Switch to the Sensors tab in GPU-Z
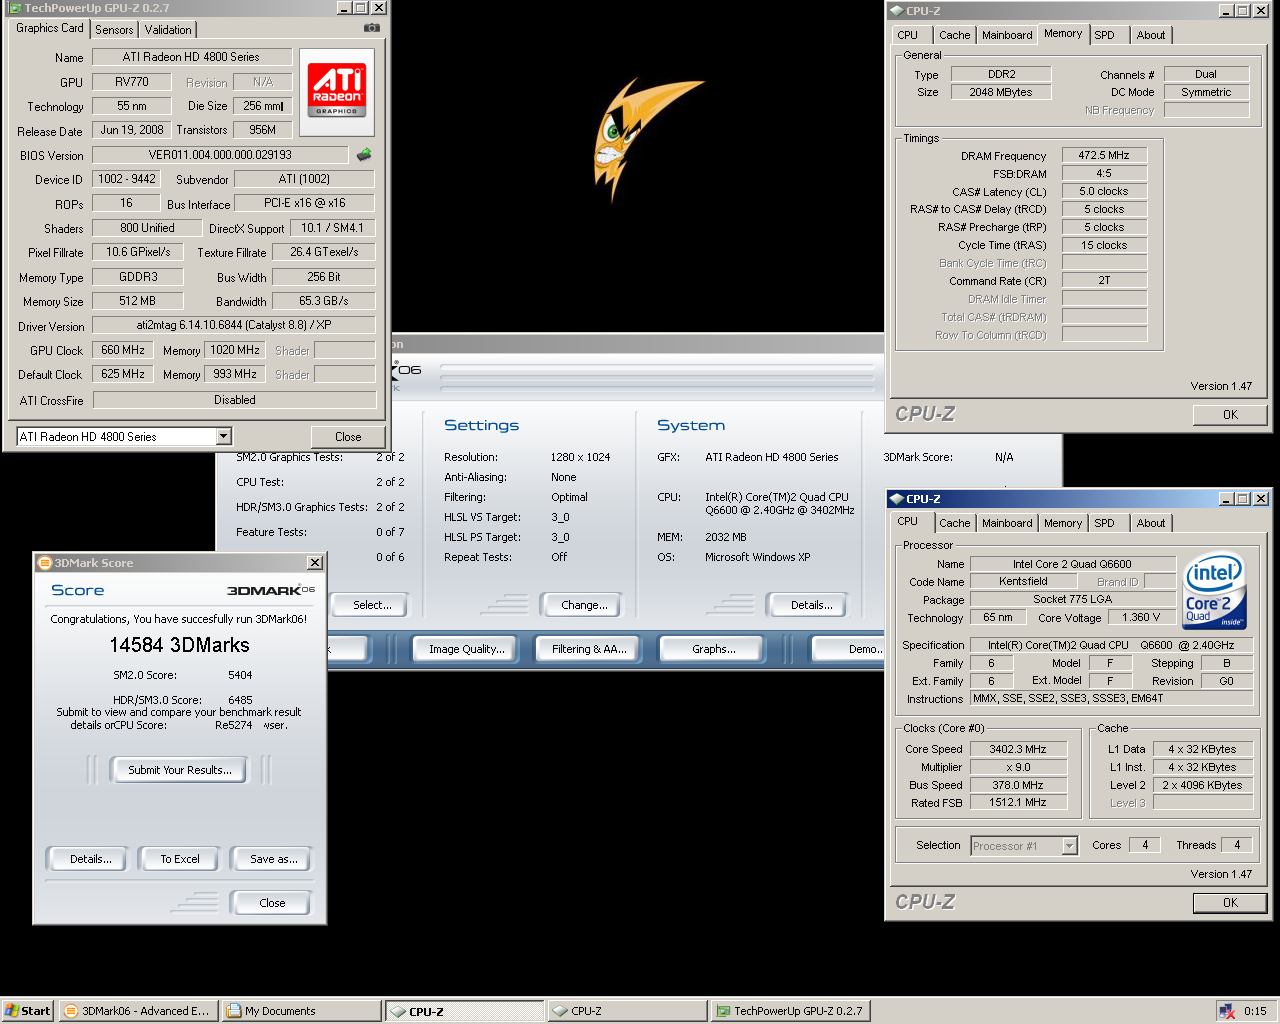 point(114,30)
